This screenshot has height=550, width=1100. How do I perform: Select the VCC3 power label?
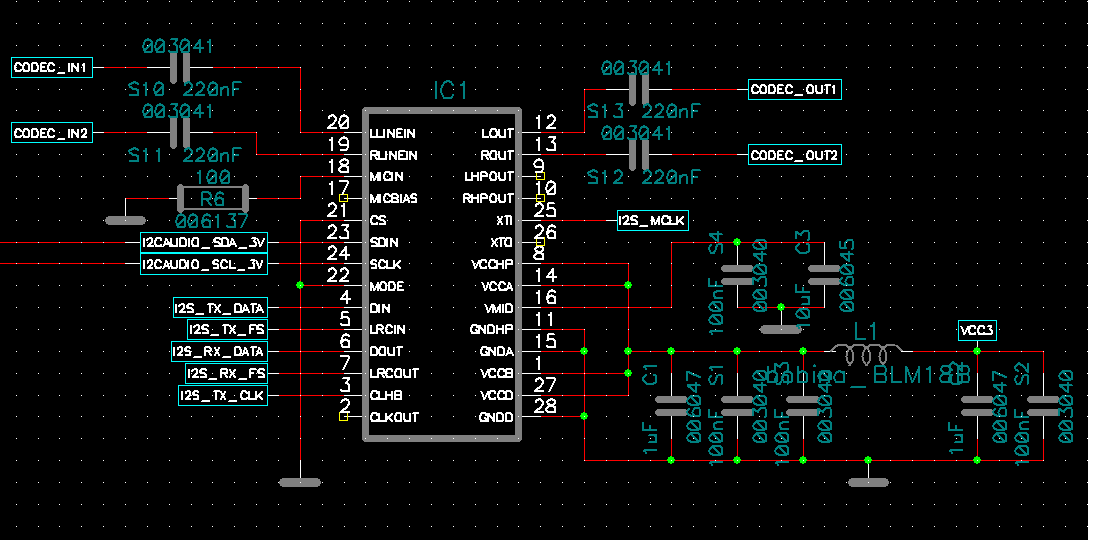click(977, 330)
